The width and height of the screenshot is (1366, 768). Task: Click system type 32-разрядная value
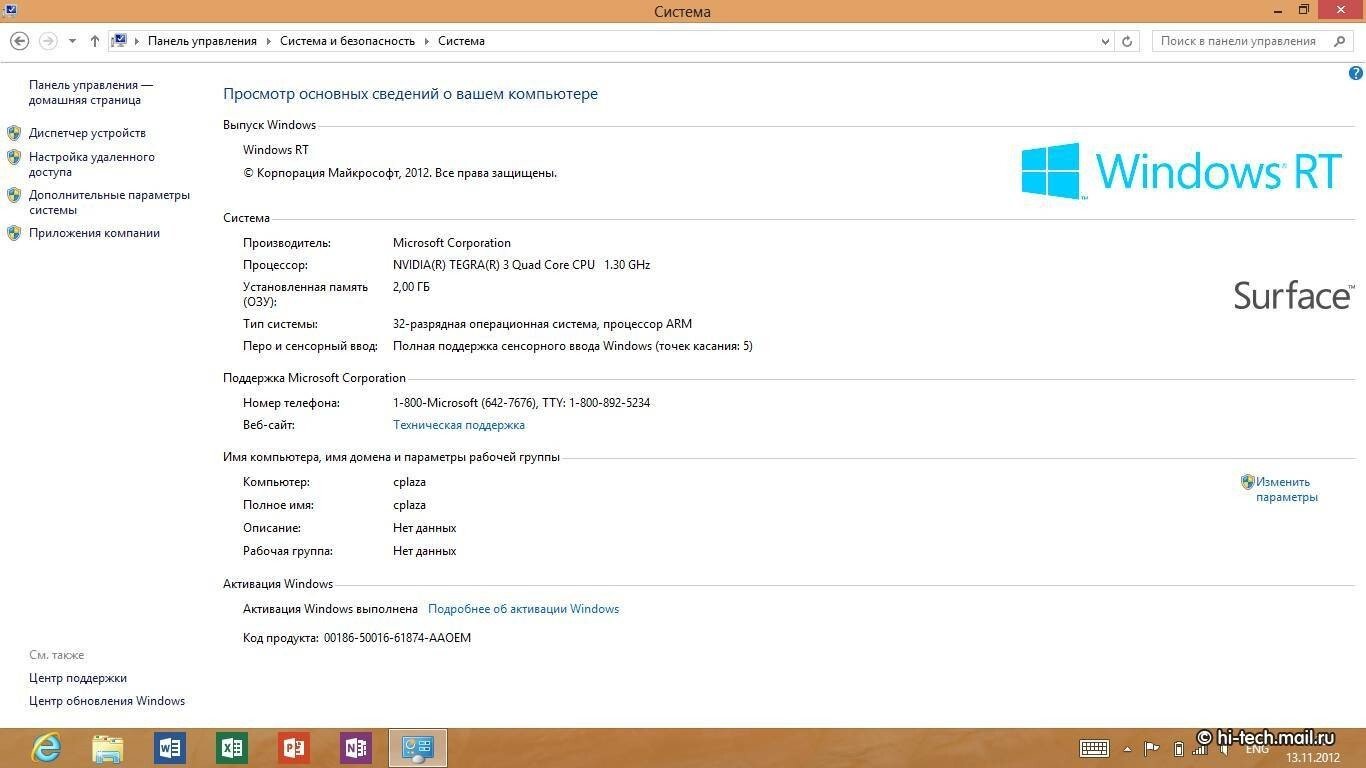542,324
